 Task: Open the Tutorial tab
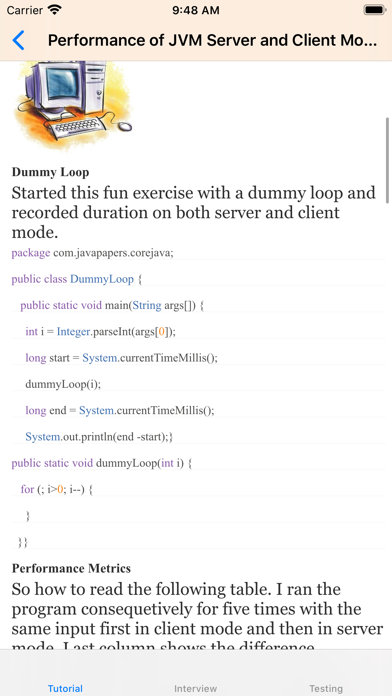[x=65, y=688]
